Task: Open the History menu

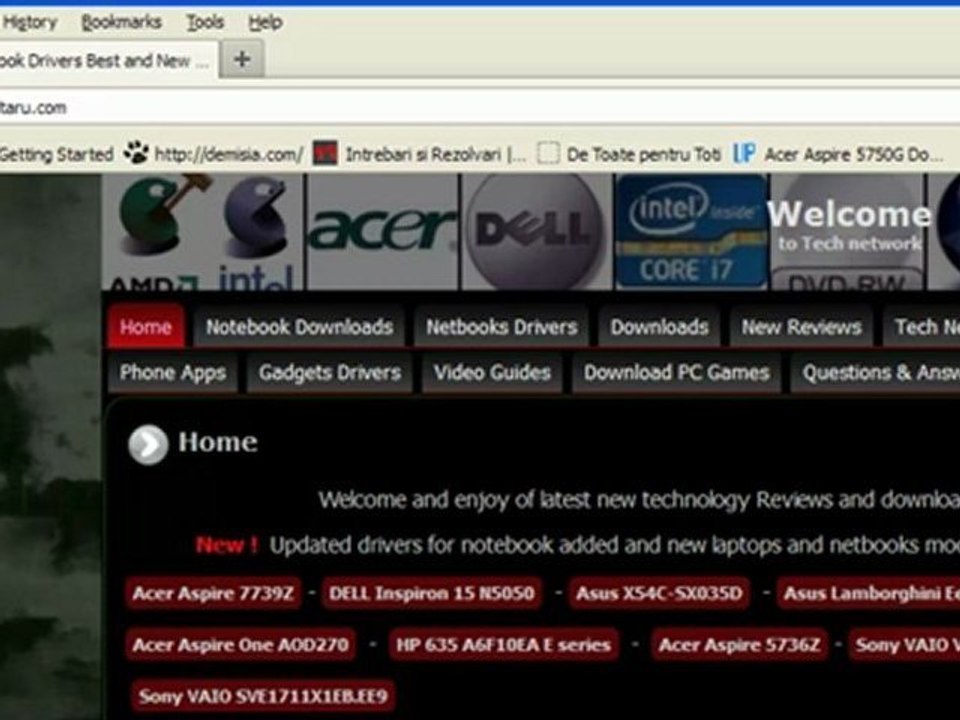Action: point(29,23)
